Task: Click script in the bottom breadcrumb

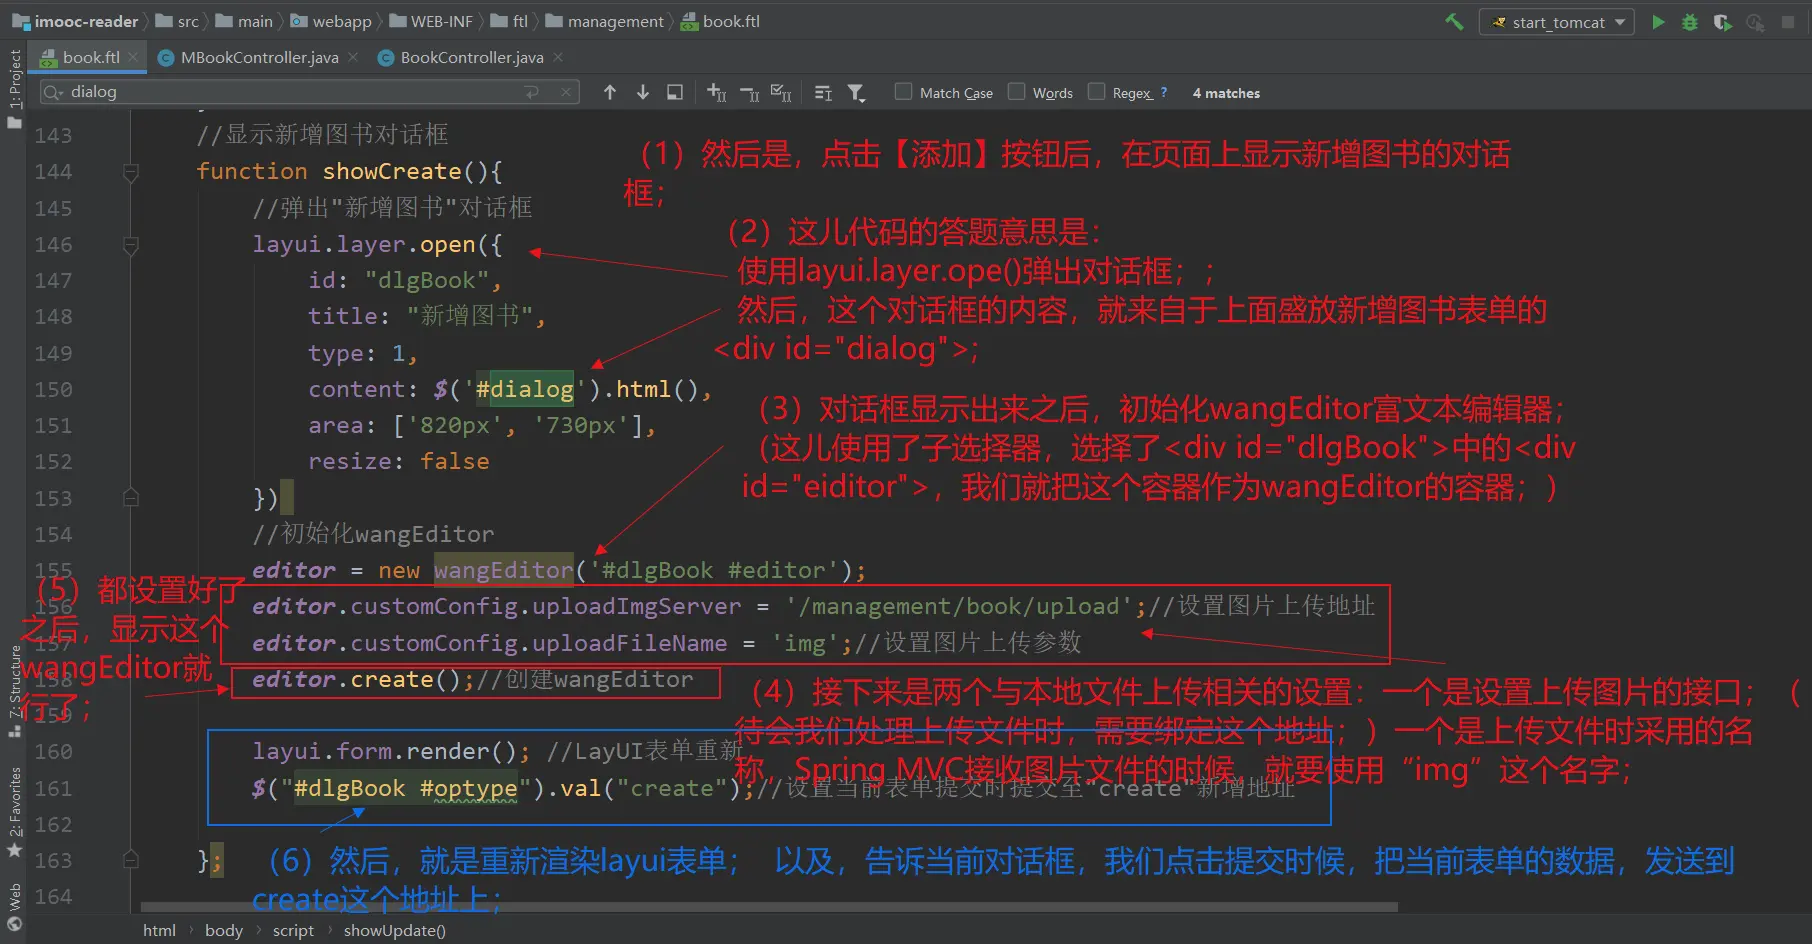Action: pos(293,930)
